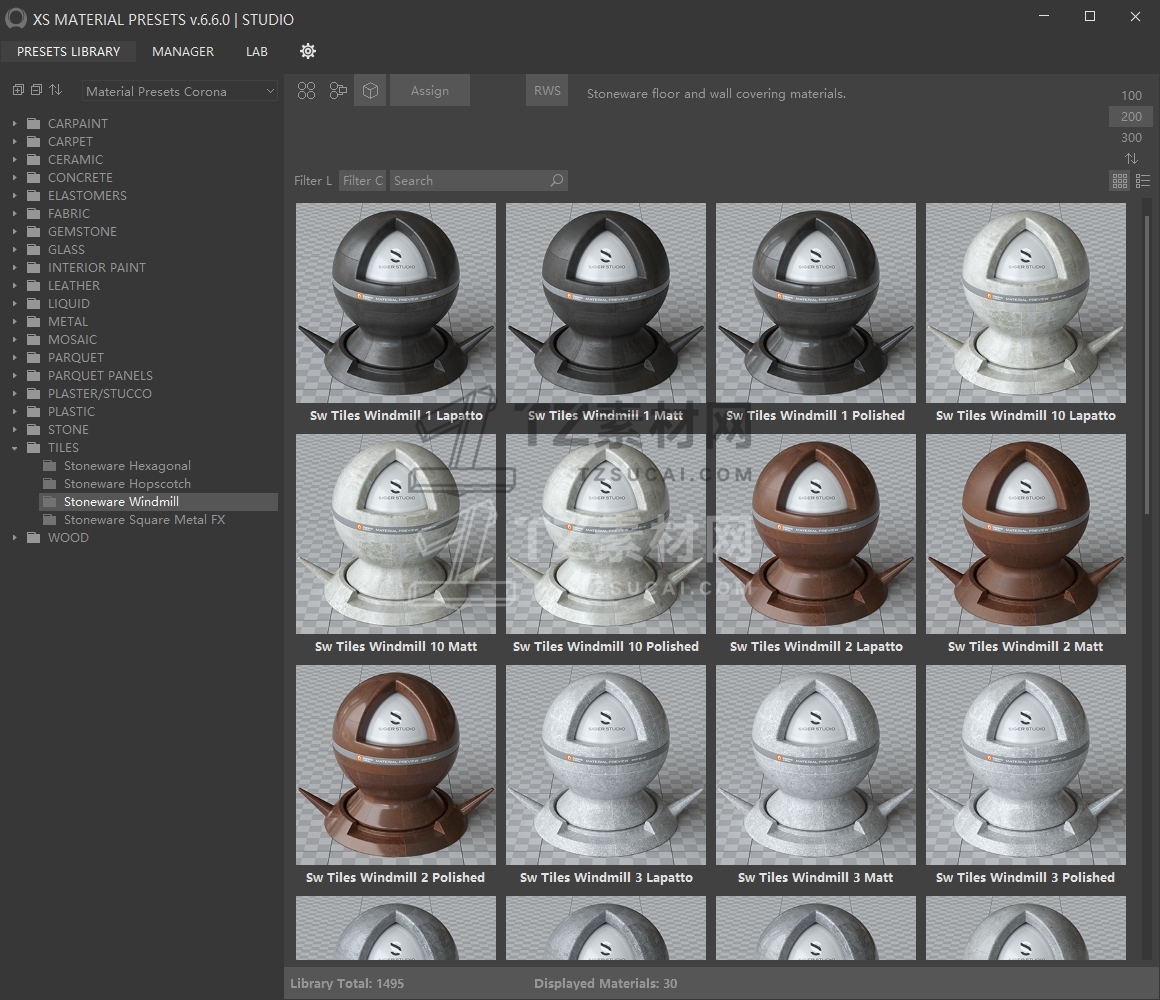The image size is (1160, 1000).
Task: Expand the CARPET folder arrow
Action: [14, 141]
